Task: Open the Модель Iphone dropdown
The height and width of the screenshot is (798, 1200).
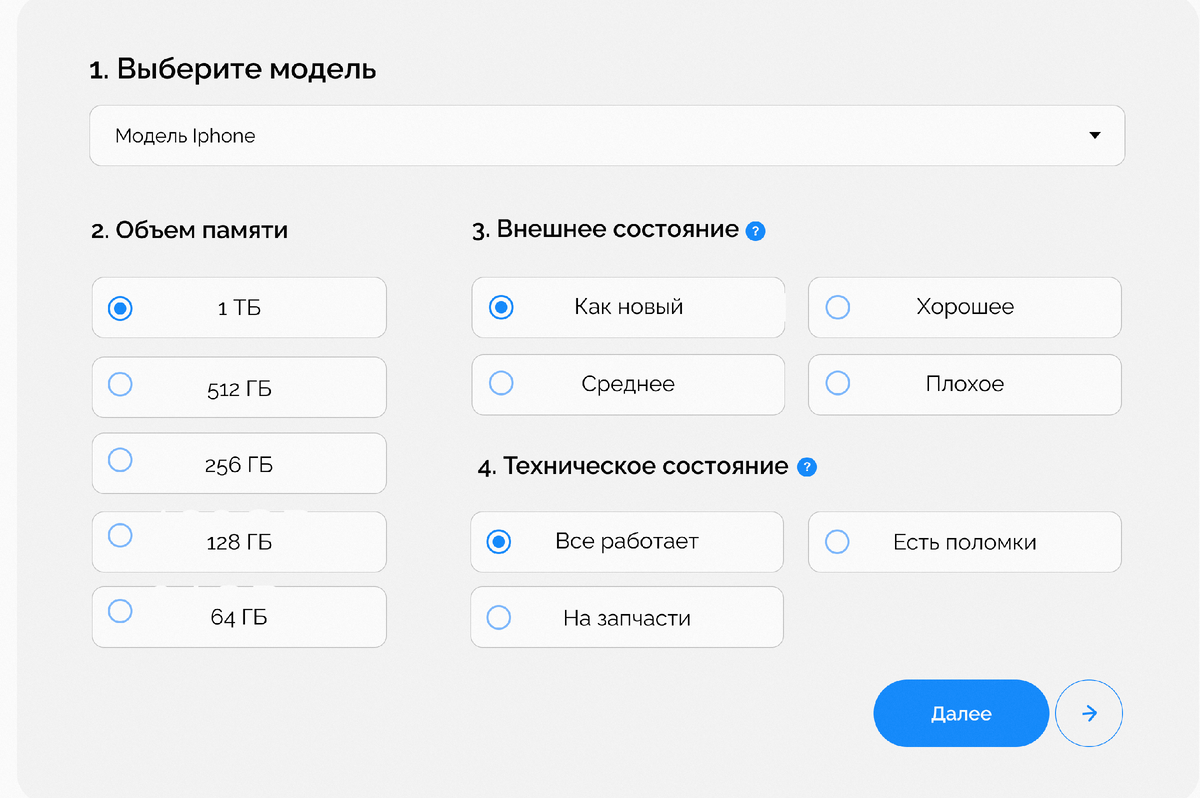Action: [606, 136]
